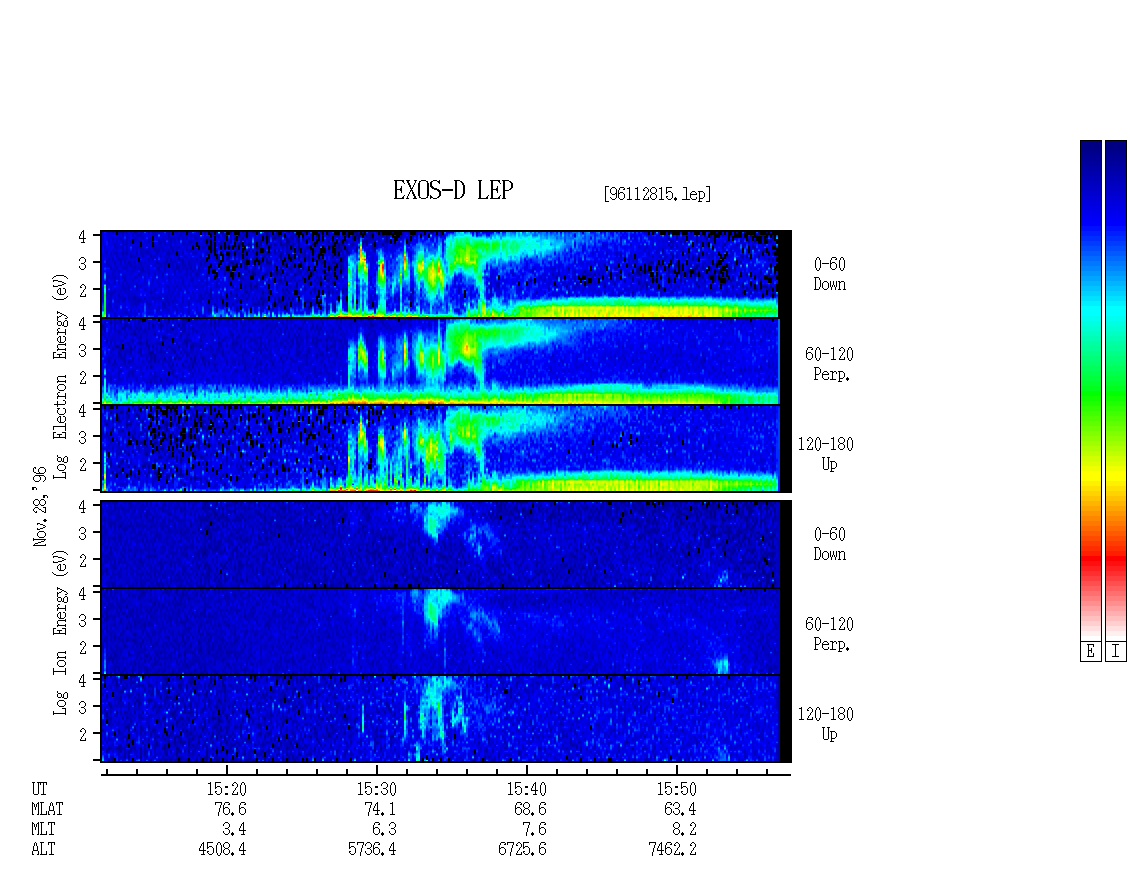Image resolution: width=1130 pixels, height=875 pixels.
Task: Click the electron color scale bar above E
Action: click(x=1090, y=390)
